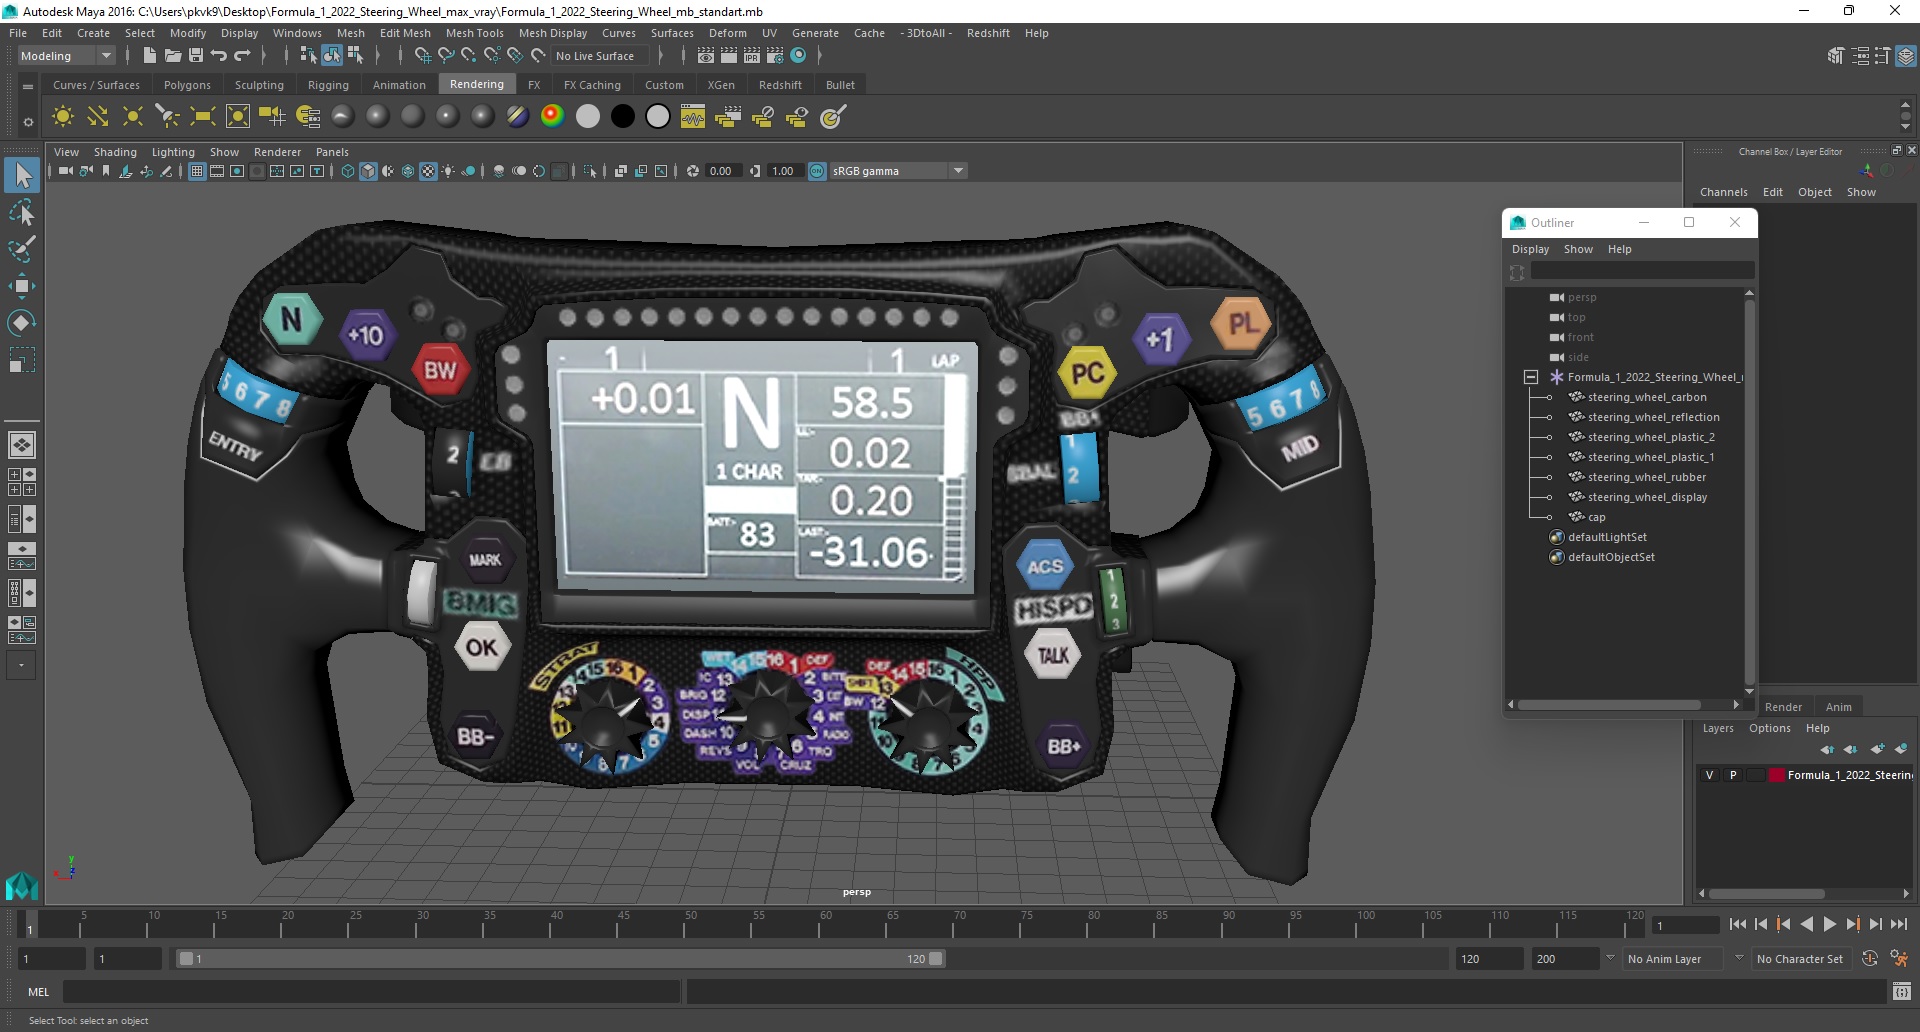
Task: Switch to the Polygons shelf tab
Action: point(187,85)
